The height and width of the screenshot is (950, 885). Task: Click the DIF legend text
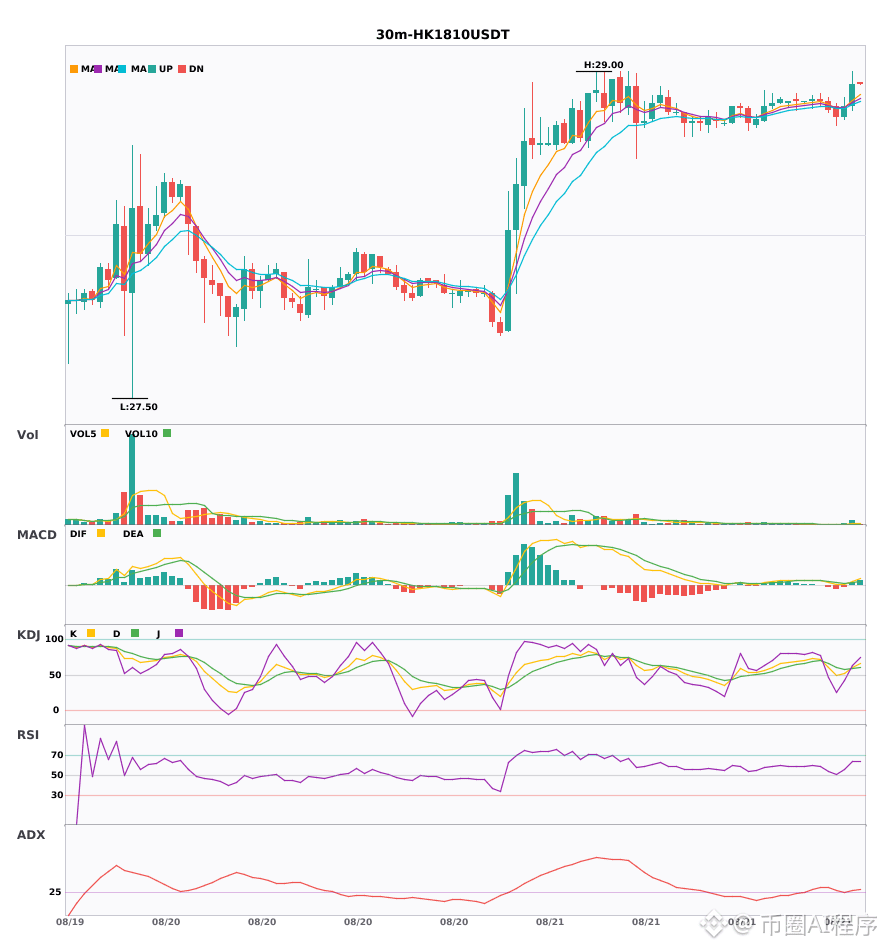(x=78, y=534)
